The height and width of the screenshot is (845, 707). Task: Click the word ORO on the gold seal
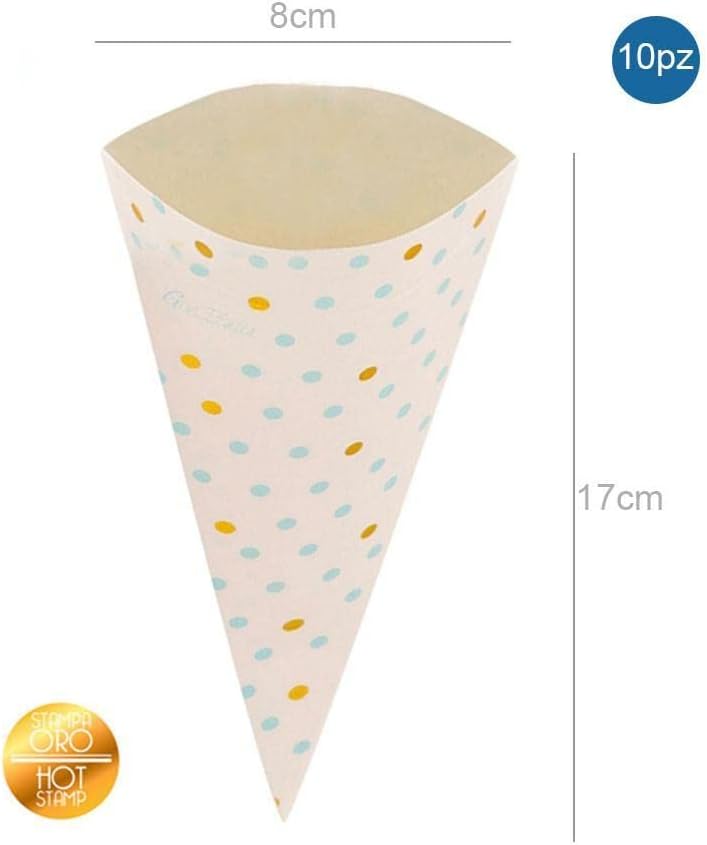coord(61,743)
